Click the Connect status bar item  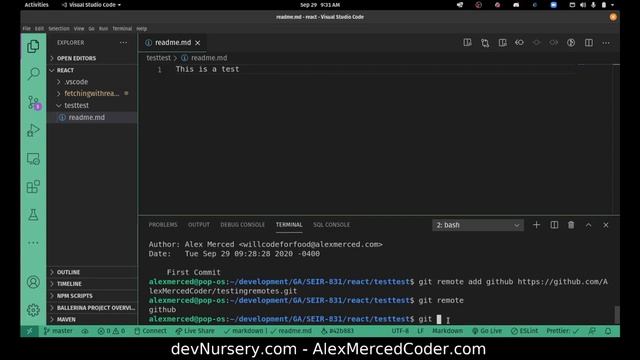(150, 331)
